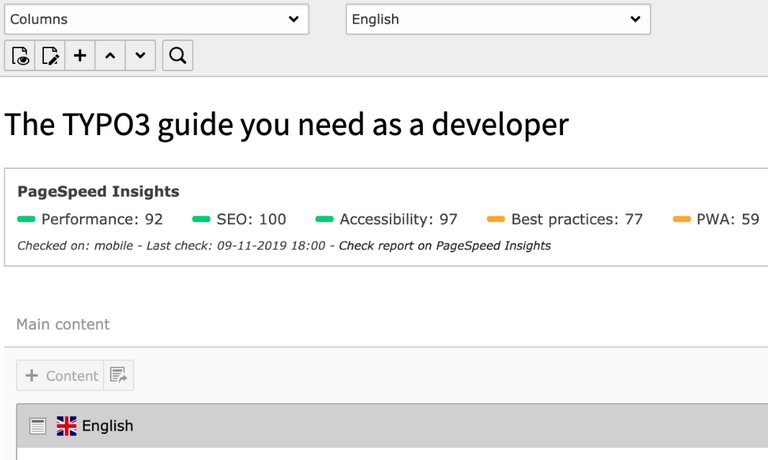Click the SEO: 100 score
Image resolution: width=768 pixels, height=460 pixels.
[250, 219]
